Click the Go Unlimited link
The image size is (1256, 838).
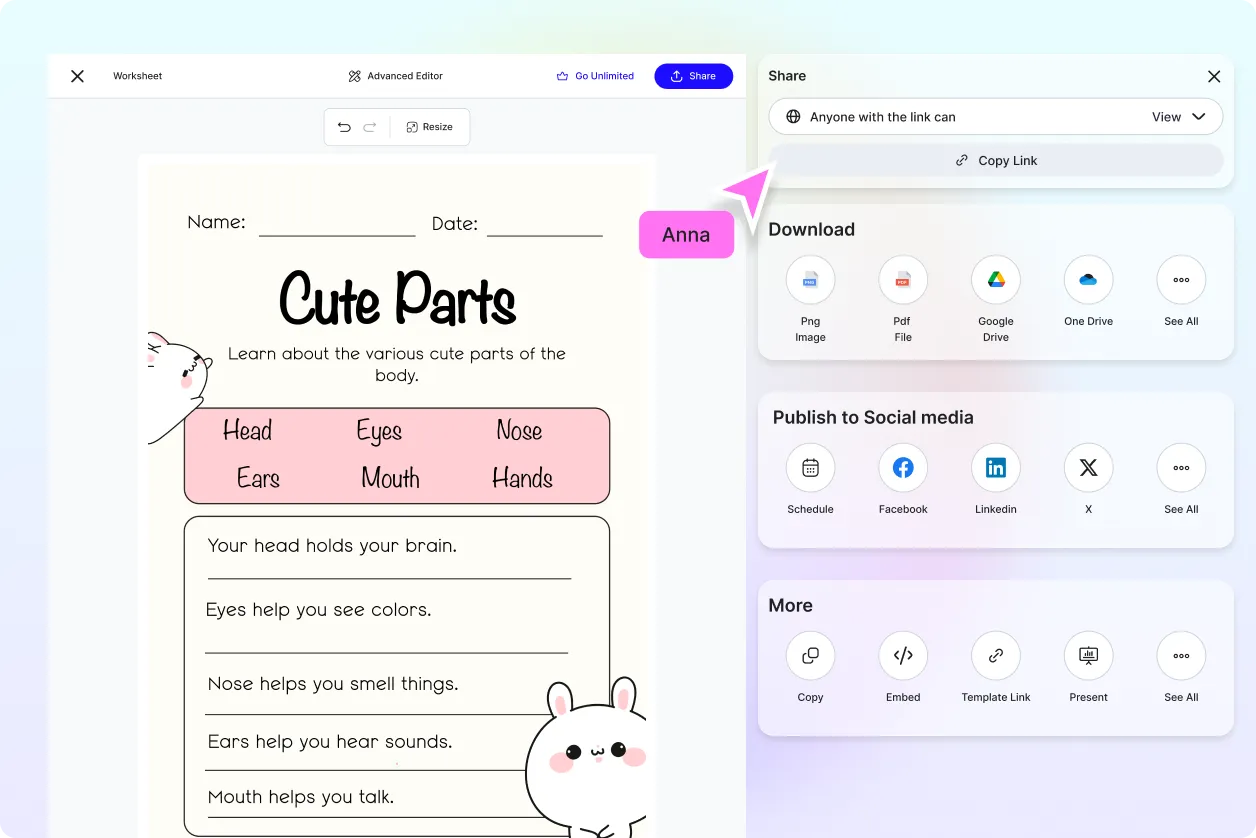point(595,76)
